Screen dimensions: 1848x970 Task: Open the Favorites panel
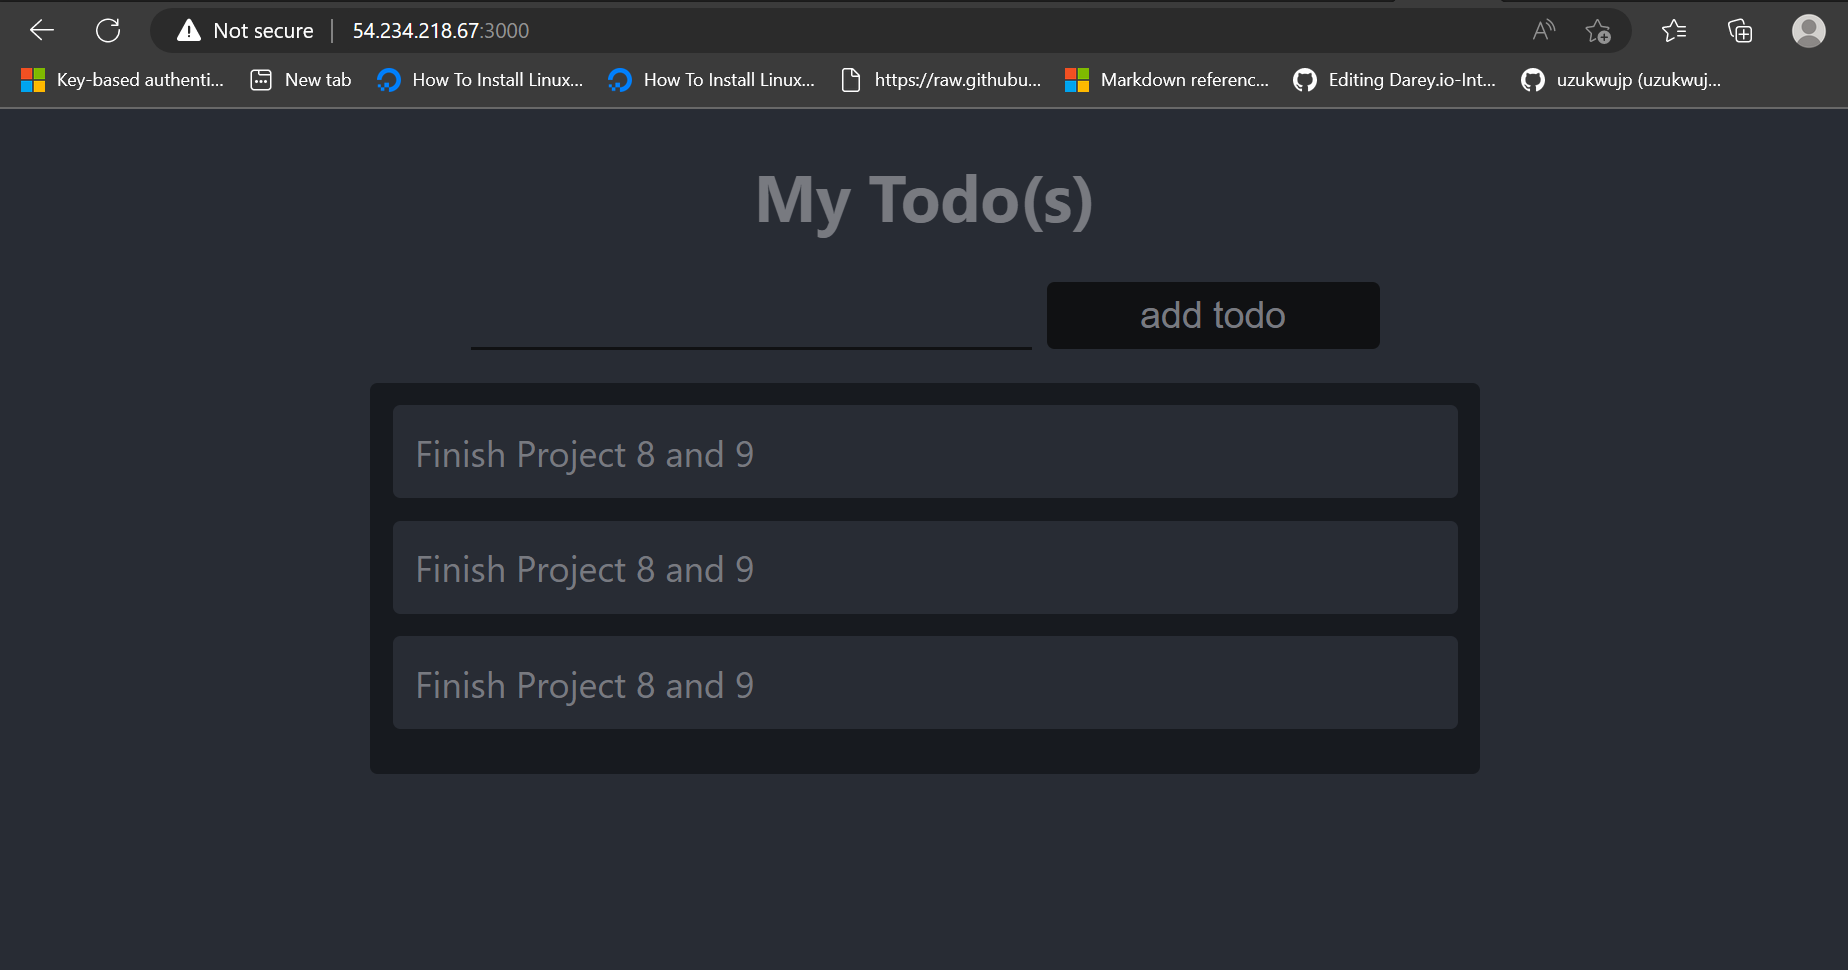1673,31
